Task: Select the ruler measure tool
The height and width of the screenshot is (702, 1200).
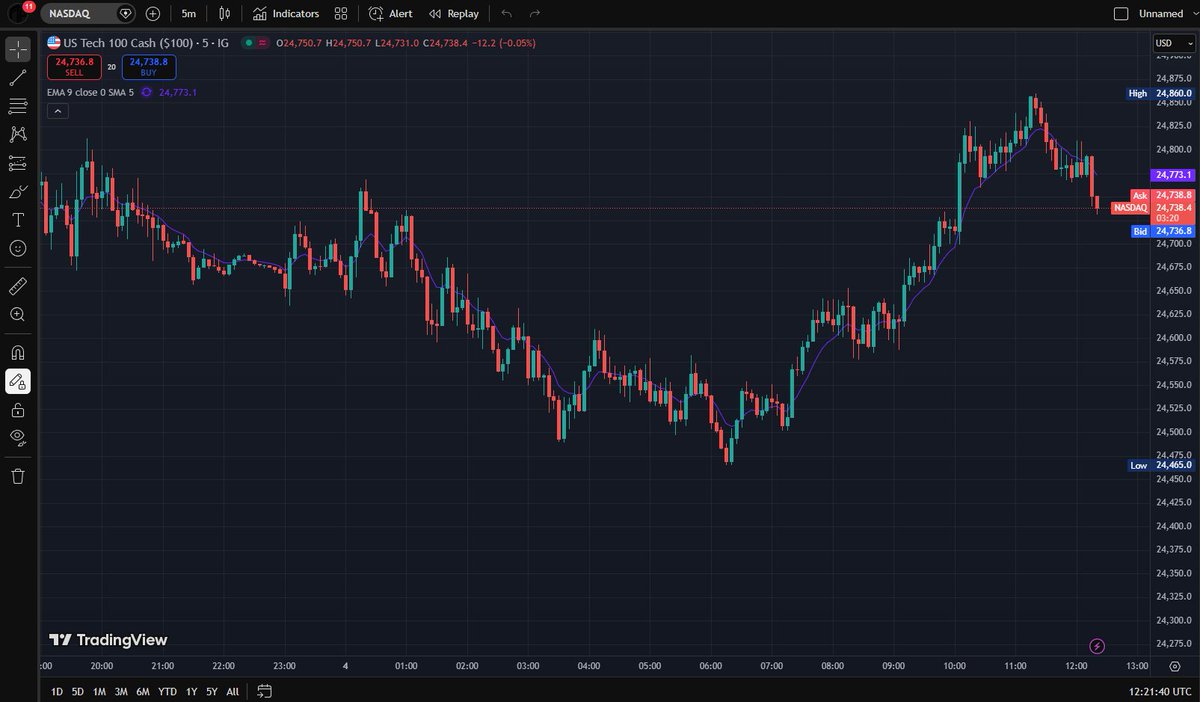Action: (x=18, y=286)
